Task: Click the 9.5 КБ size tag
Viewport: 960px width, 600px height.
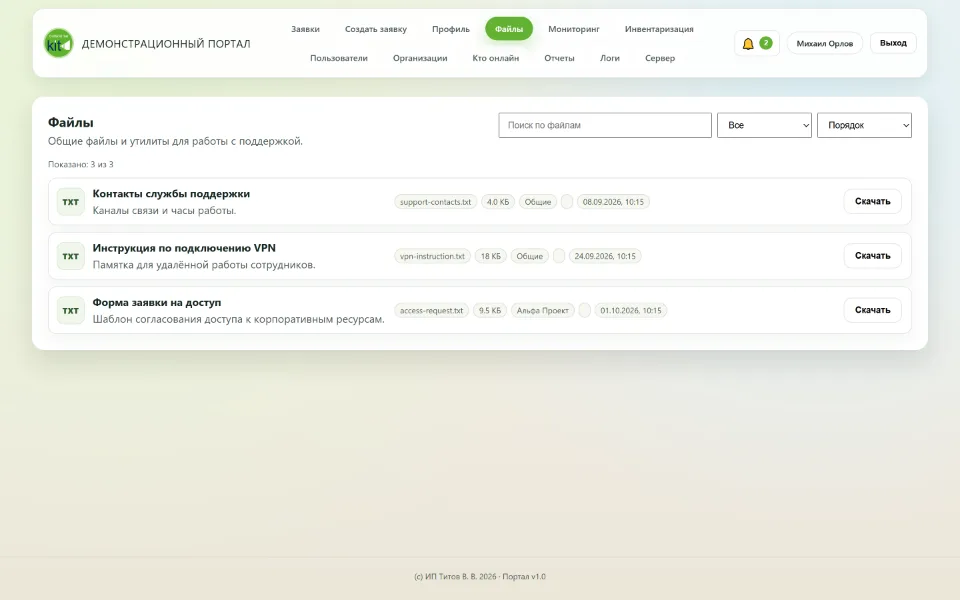Action: 490,311
